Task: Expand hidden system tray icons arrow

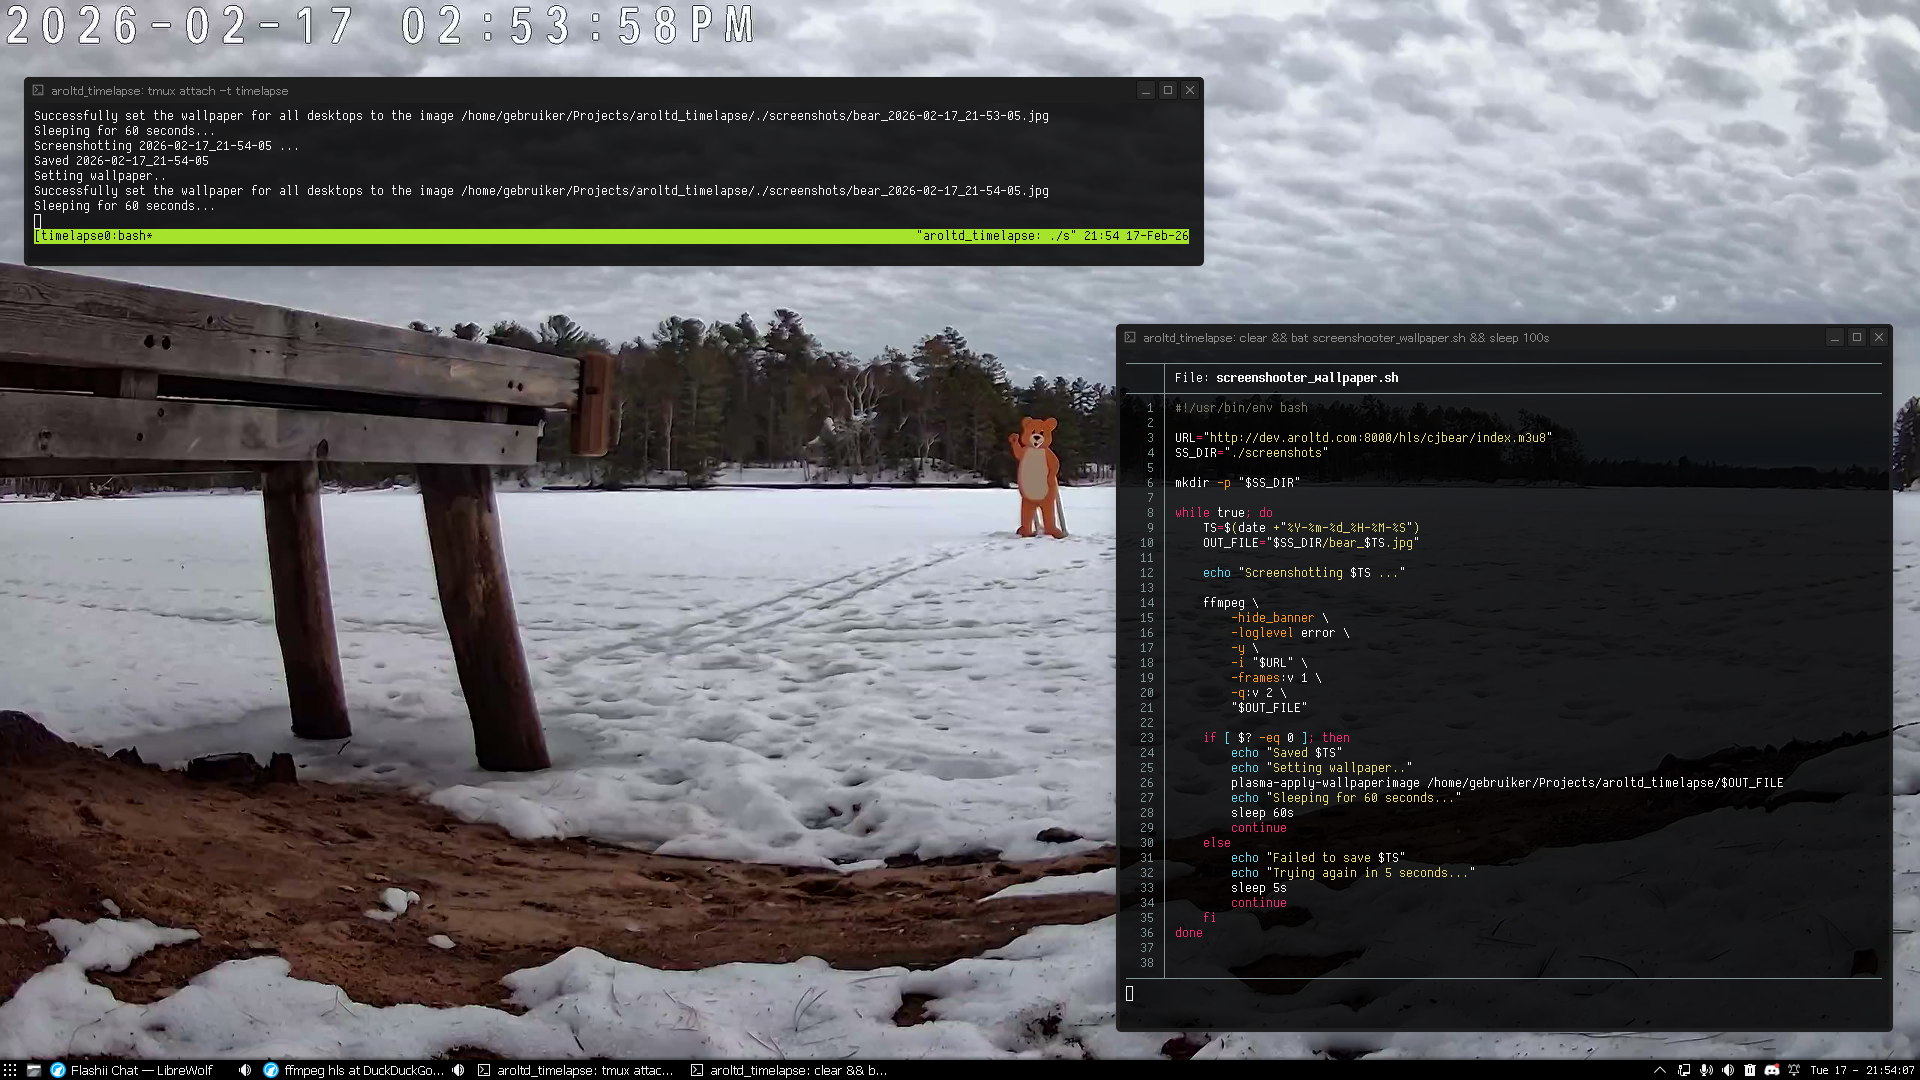Action: coord(1660,1070)
